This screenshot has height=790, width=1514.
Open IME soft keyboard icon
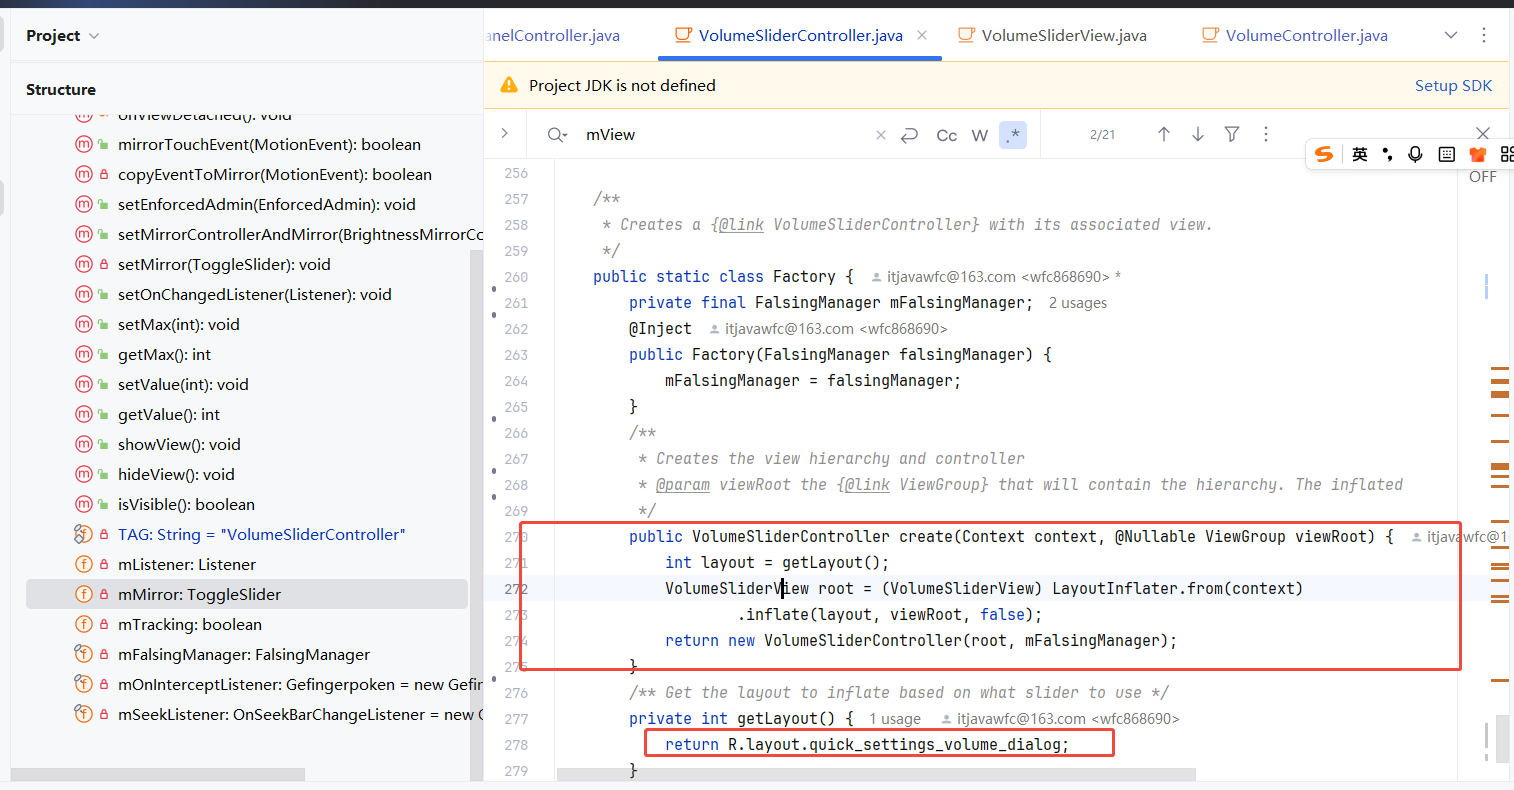1447,154
